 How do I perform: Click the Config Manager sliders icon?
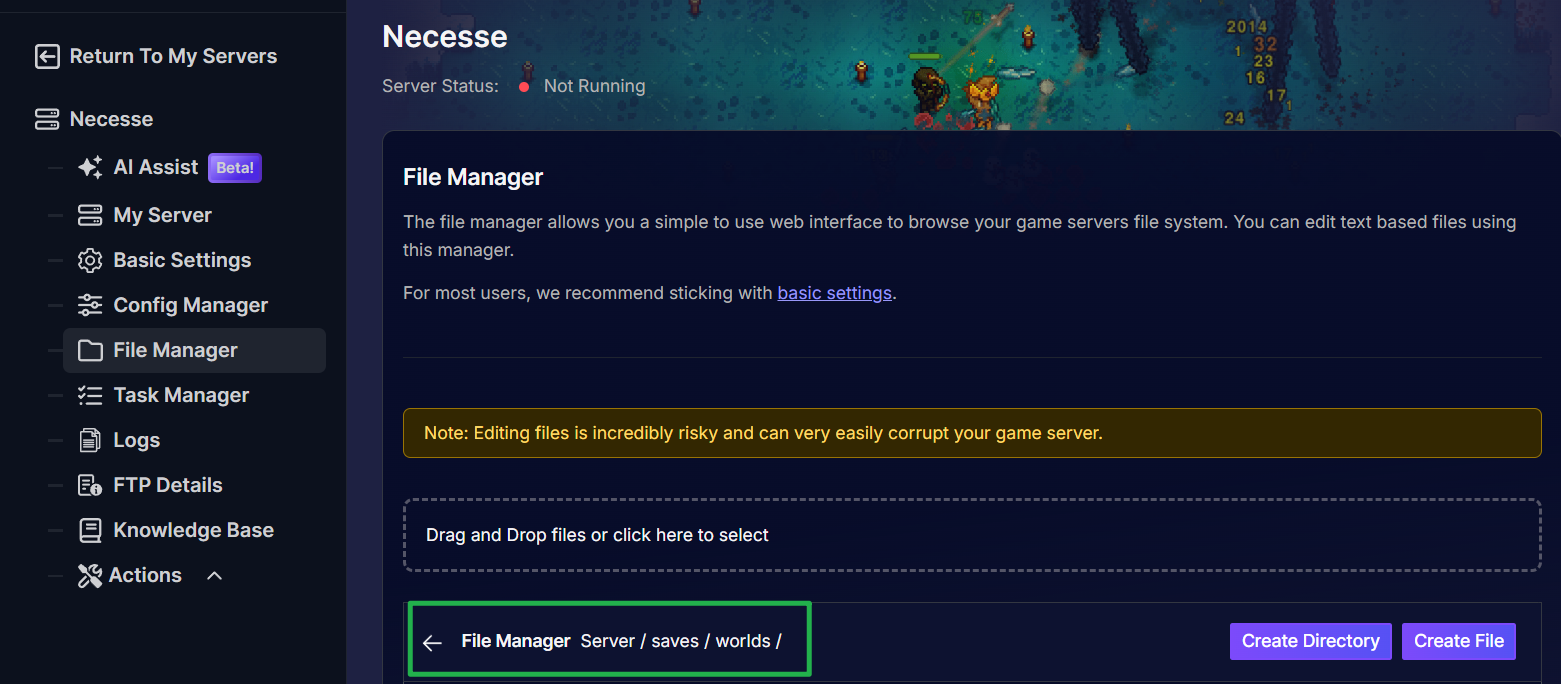point(90,306)
